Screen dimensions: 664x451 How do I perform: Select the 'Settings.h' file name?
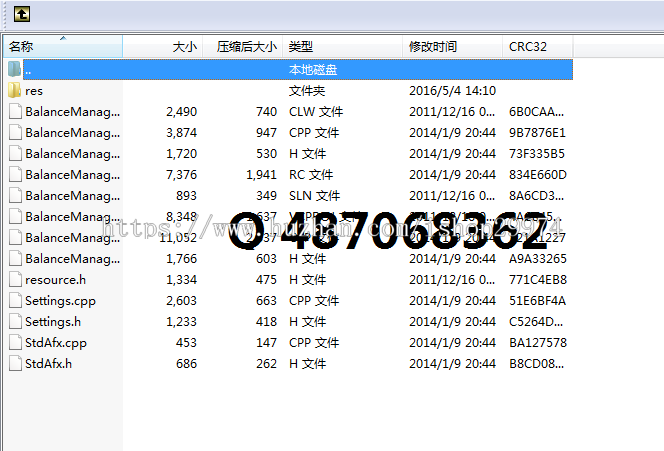[53, 322]
